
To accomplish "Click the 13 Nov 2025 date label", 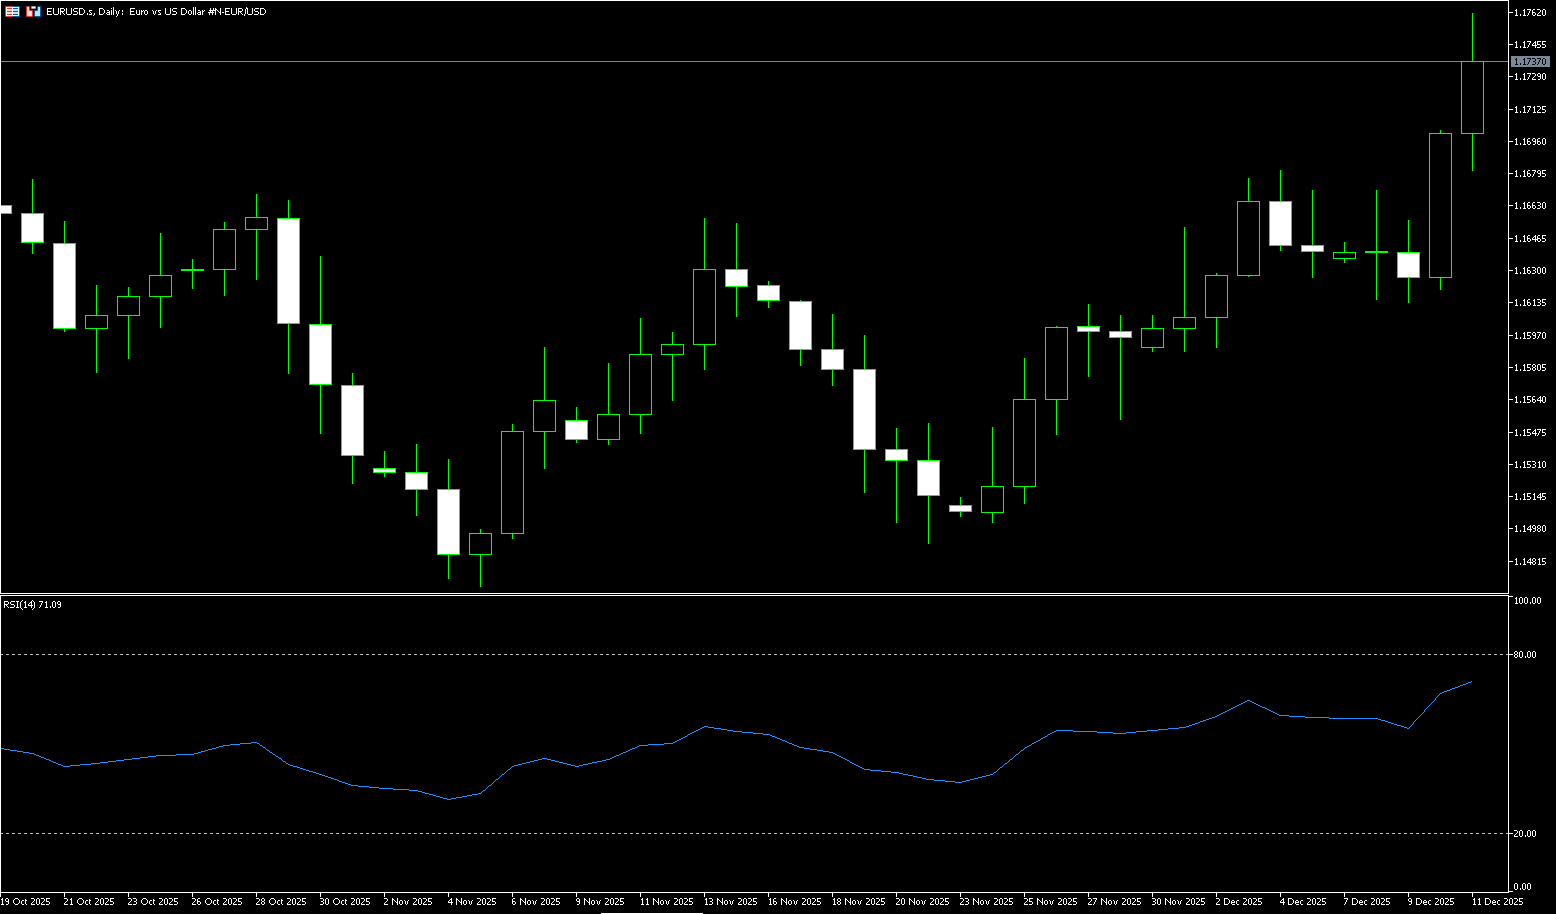I will point(730,902).
